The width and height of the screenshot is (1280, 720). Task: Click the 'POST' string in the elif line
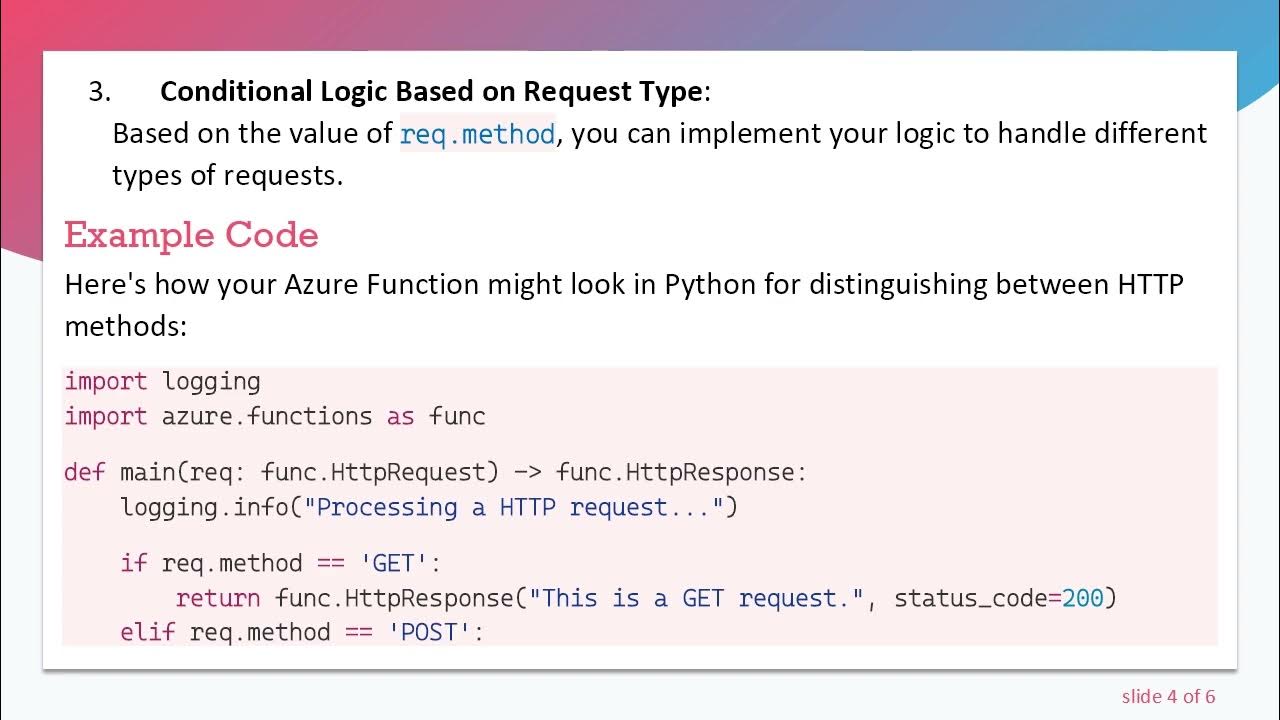[x=435, y=632]
